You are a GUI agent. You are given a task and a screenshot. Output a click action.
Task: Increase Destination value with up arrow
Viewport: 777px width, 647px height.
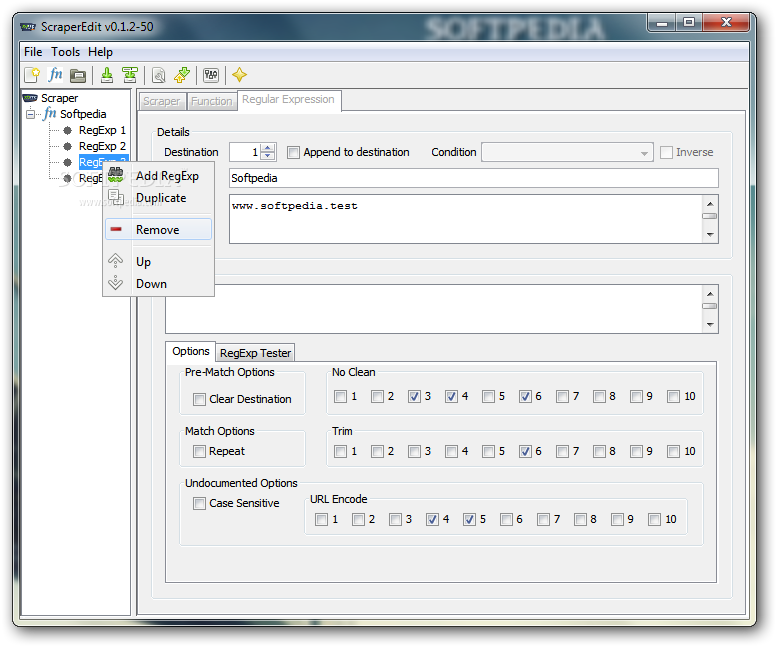tap(268, 148)
